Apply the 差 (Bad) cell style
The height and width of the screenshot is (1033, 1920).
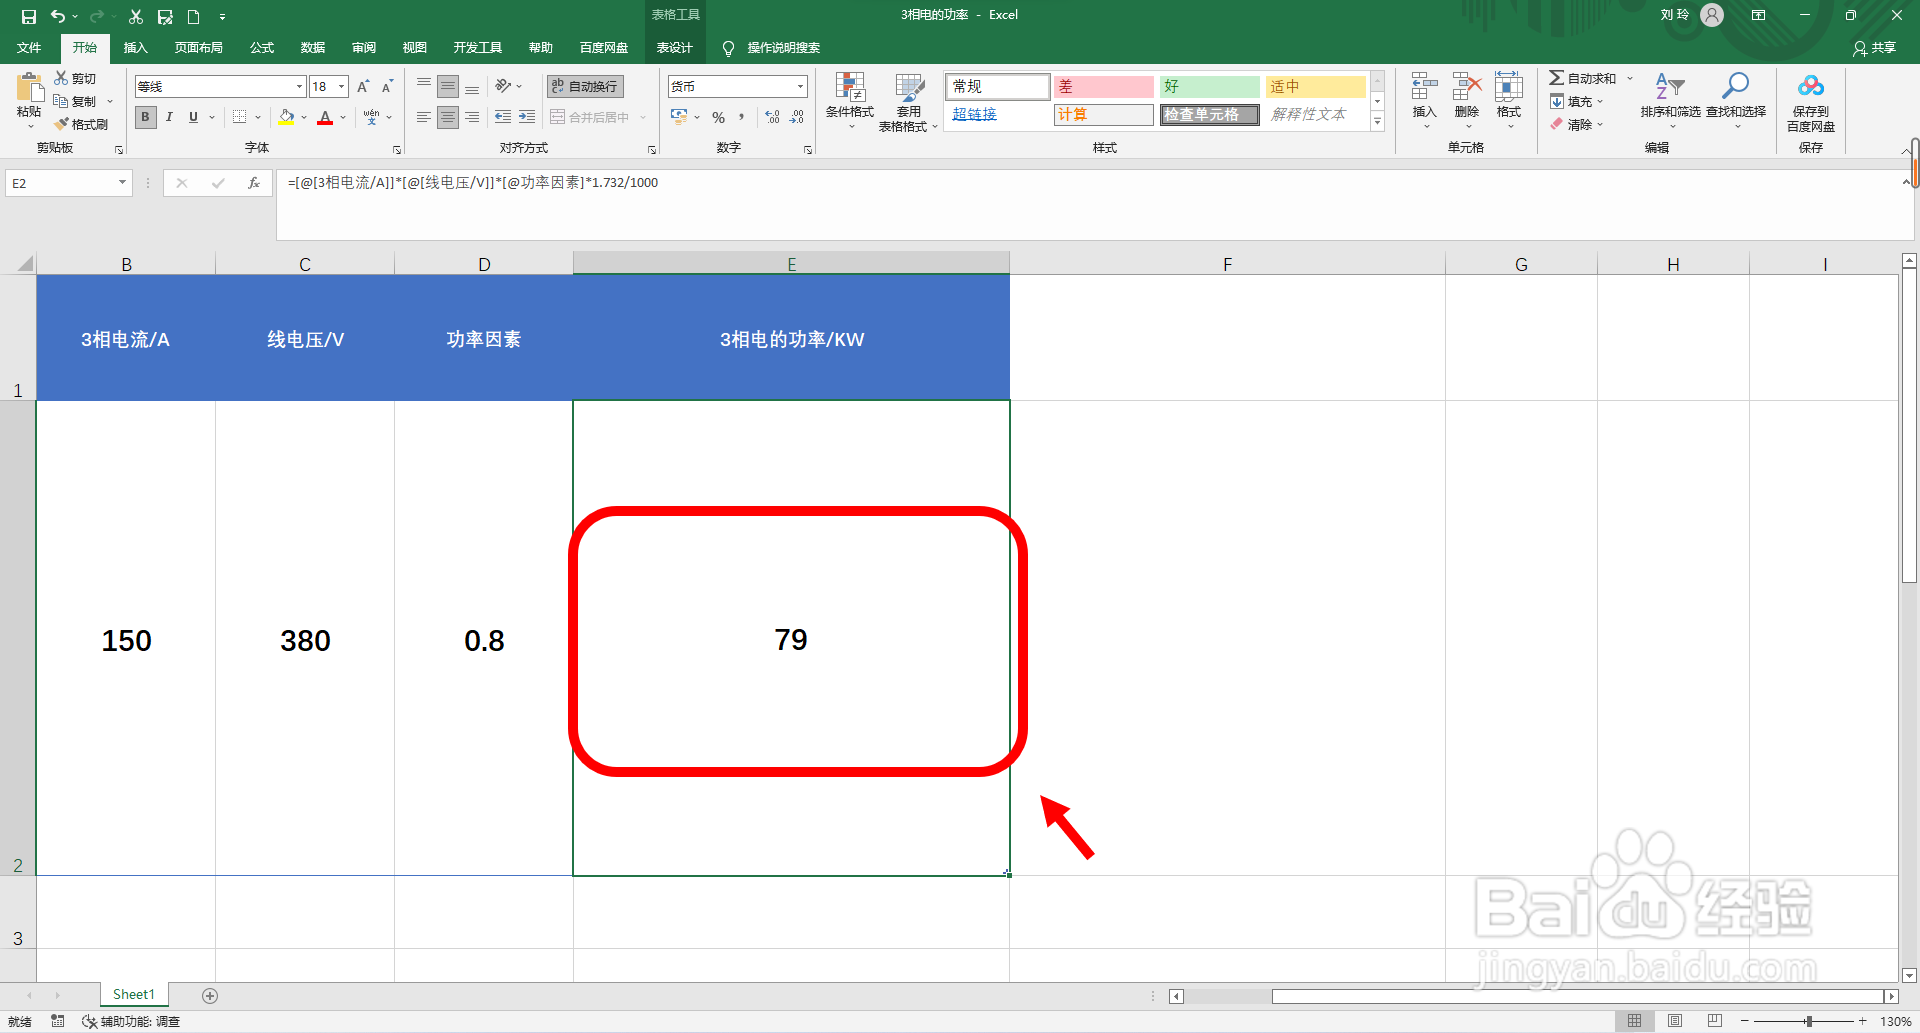point(1103,86)
